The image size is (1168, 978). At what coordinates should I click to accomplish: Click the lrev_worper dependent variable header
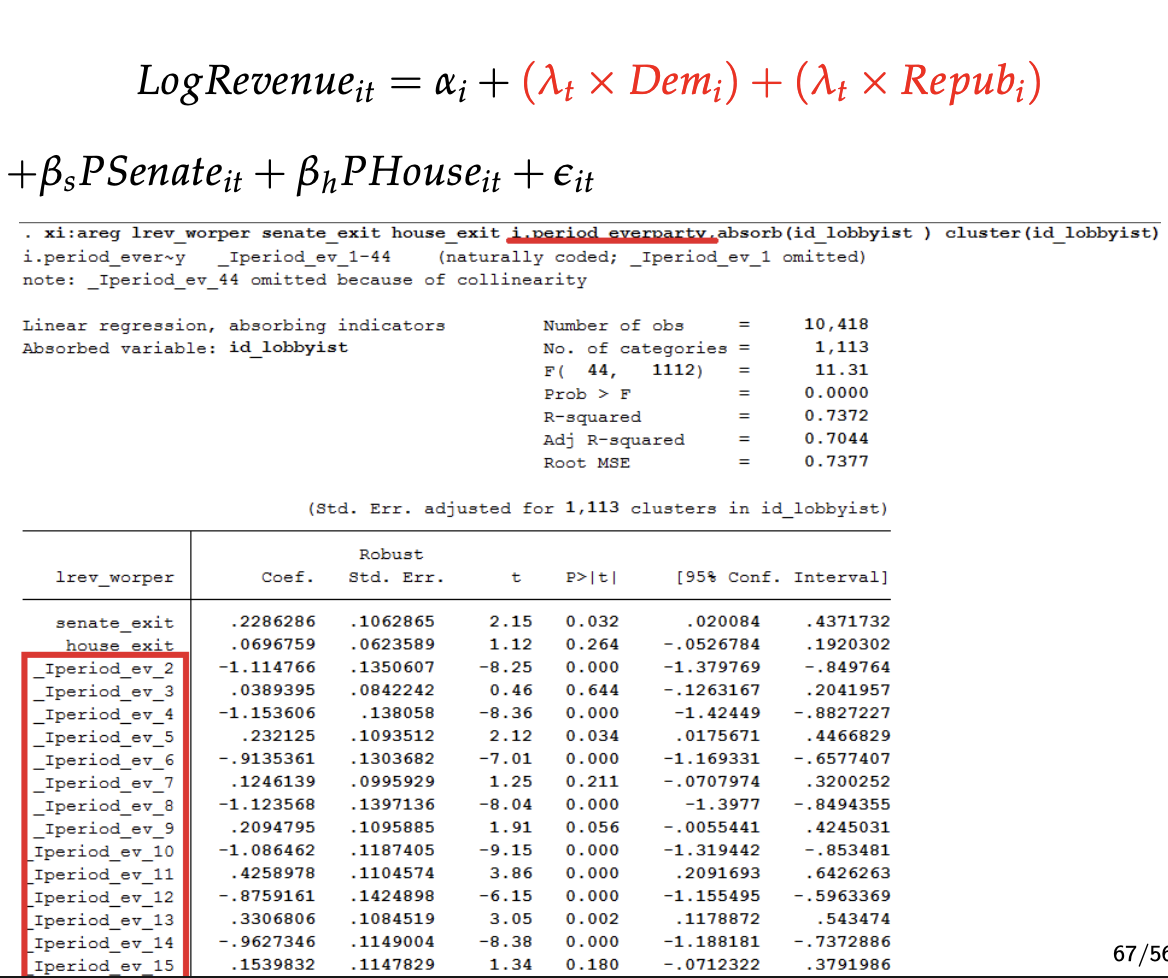click(115, 578)
